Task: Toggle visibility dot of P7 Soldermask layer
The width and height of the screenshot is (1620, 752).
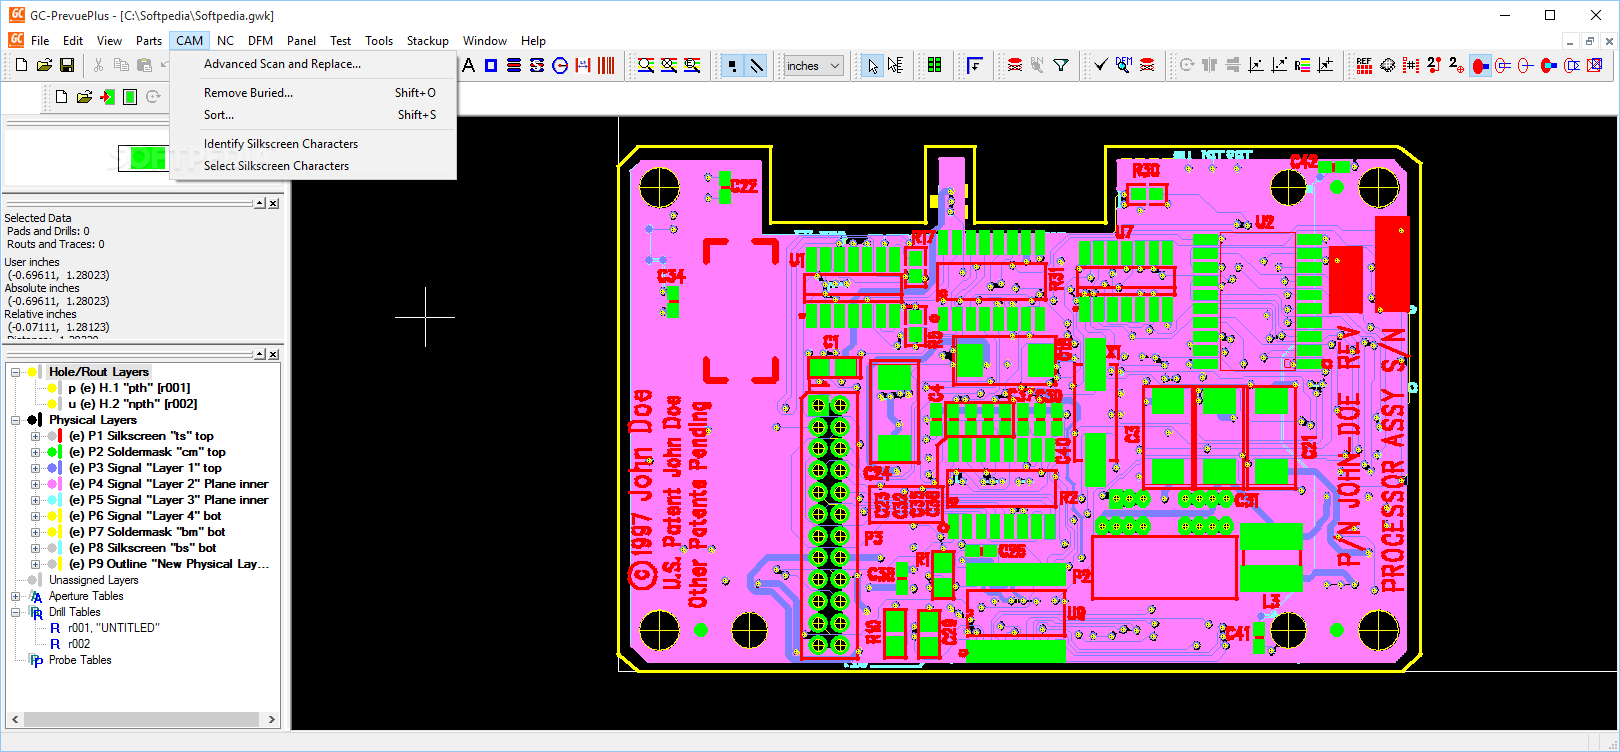Action: 52,532
